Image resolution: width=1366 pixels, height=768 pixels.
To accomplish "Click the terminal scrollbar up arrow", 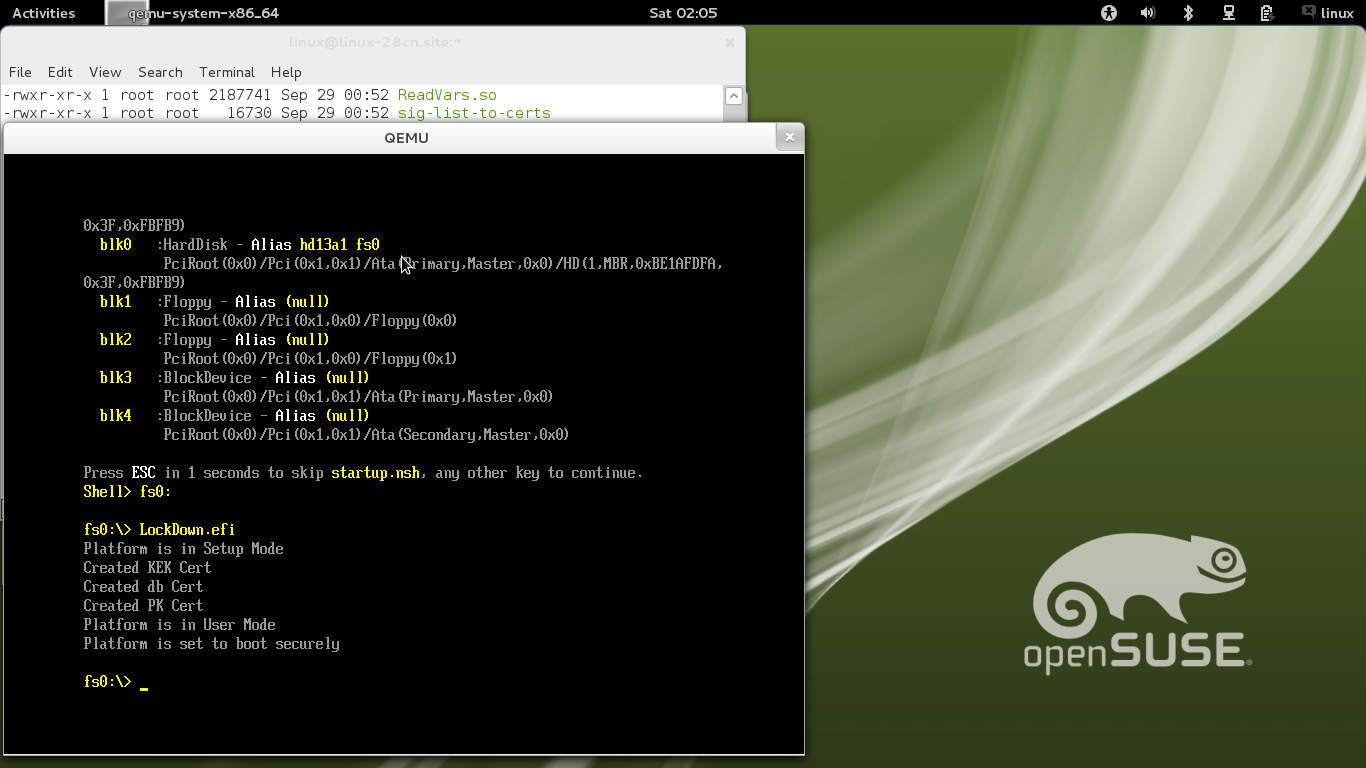I will coord(733,96).
